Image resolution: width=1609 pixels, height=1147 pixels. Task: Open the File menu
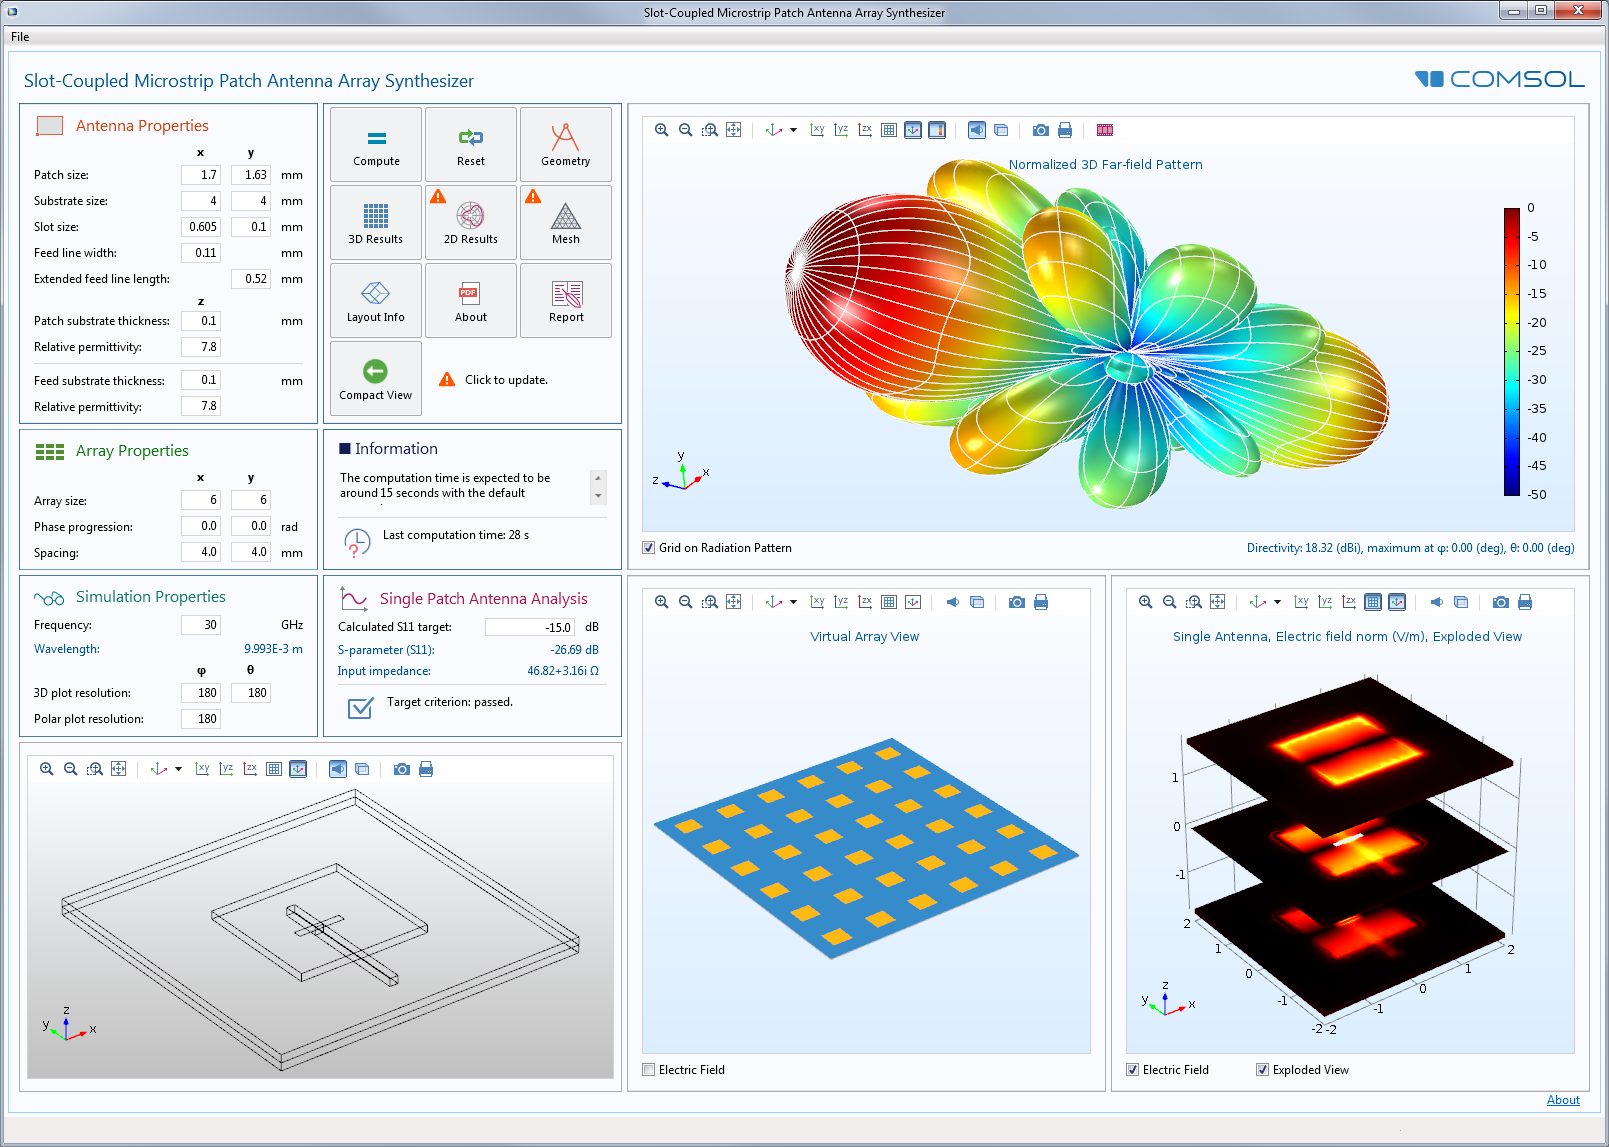click(x=20, y=37)
